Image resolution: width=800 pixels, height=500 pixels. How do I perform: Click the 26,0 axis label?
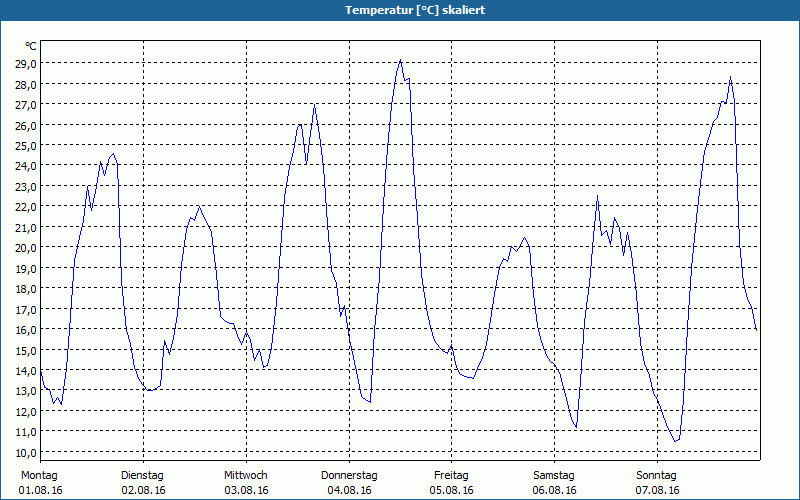26,125
